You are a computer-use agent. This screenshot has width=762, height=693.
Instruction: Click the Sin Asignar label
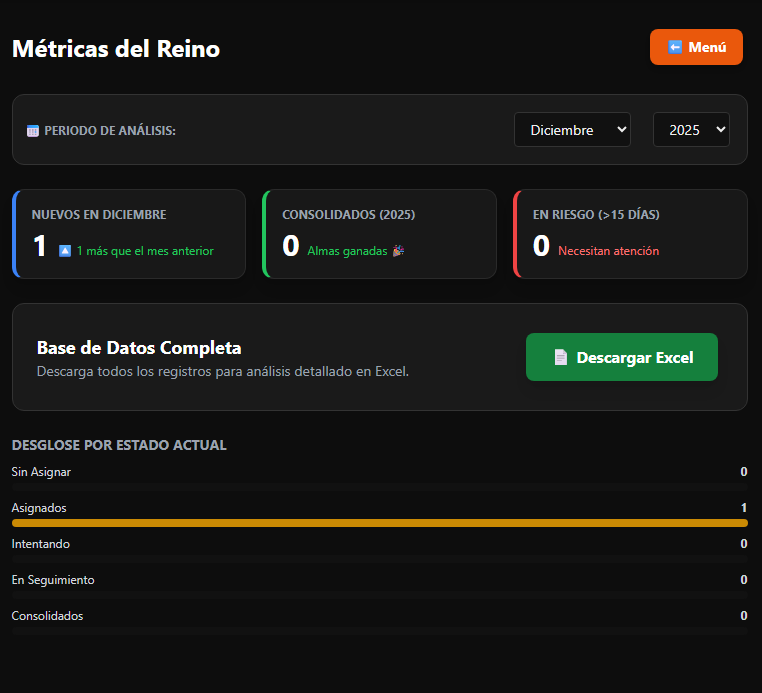point(41,472)
